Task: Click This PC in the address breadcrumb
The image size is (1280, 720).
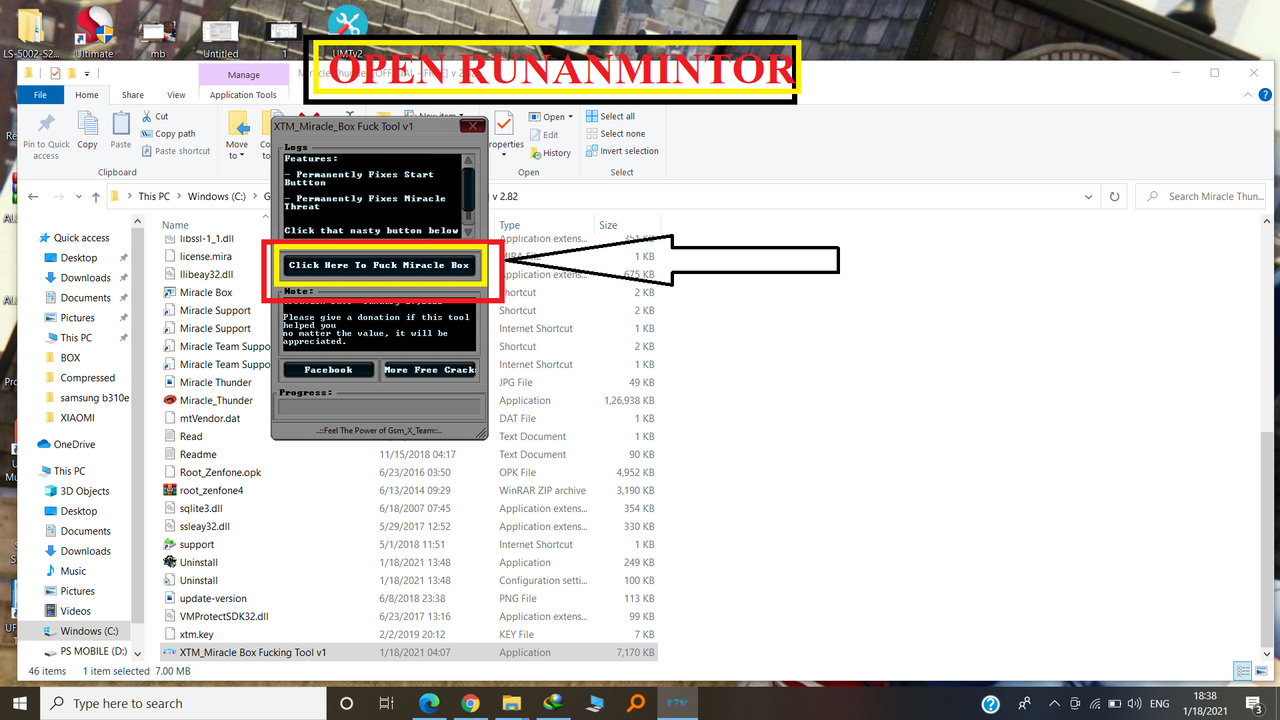Action: click(x=154, y=196)
